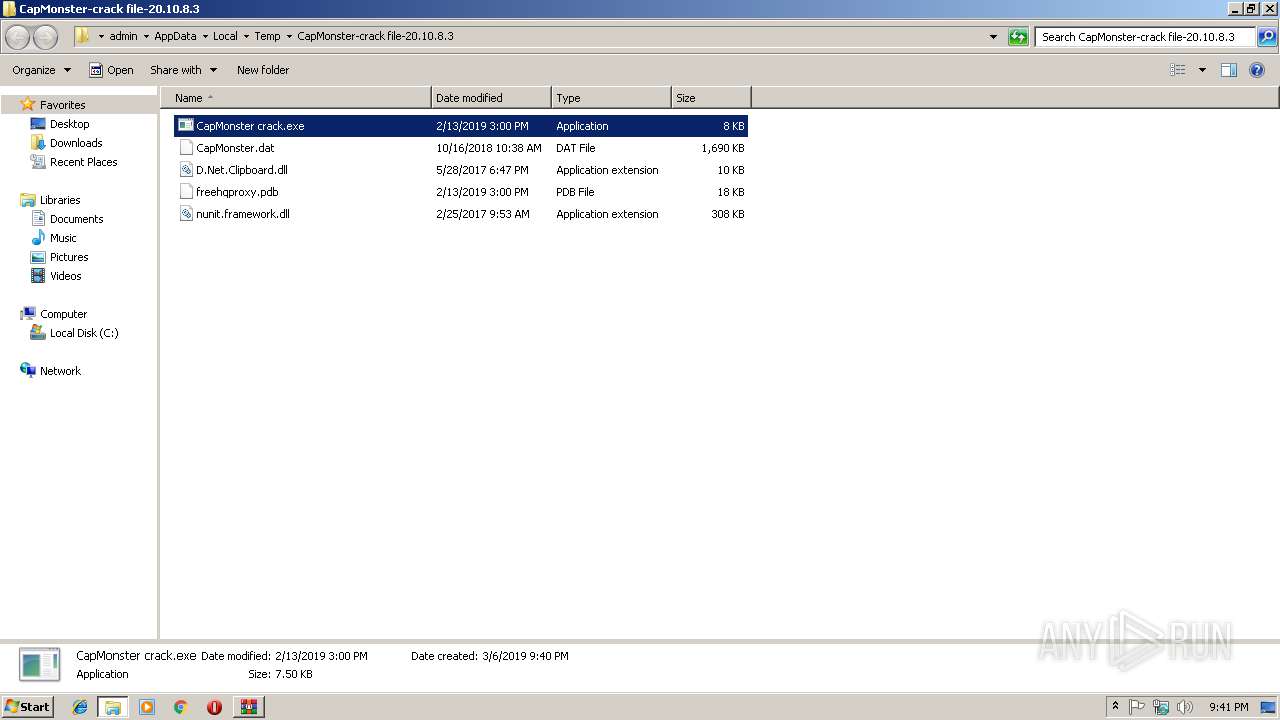Click the nunit.framework.dll file name
Viewport: 1280px width, 720px height.
[243, 214]
